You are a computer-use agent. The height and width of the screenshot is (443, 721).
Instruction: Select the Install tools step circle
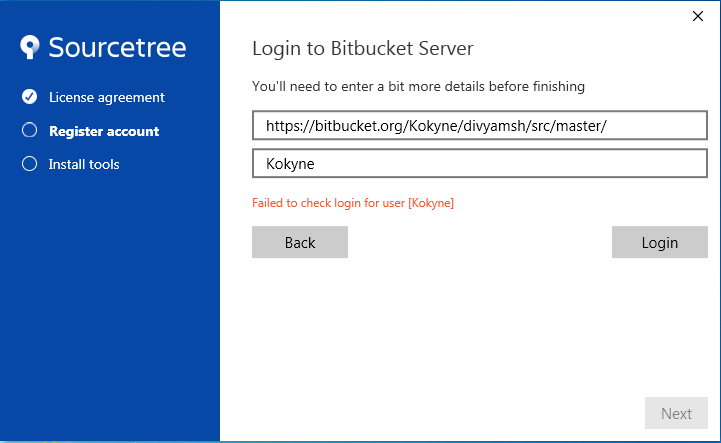[x=29, y=164]
